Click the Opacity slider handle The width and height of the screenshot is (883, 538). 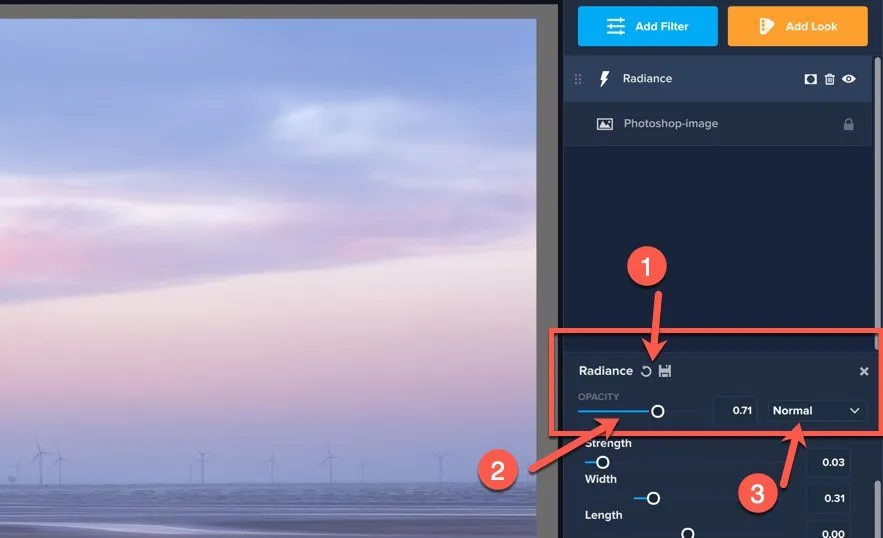click(657, 411)
